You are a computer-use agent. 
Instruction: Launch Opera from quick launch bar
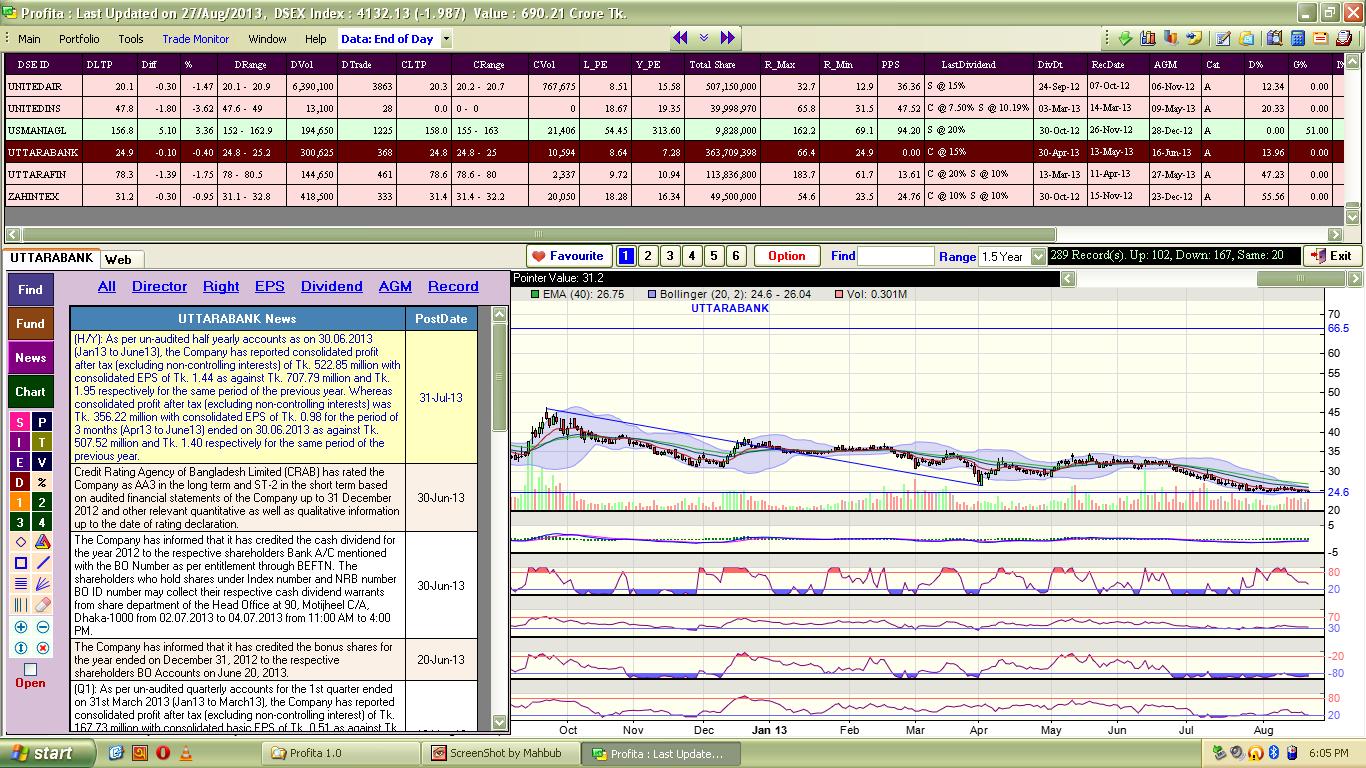click(162, 753)
